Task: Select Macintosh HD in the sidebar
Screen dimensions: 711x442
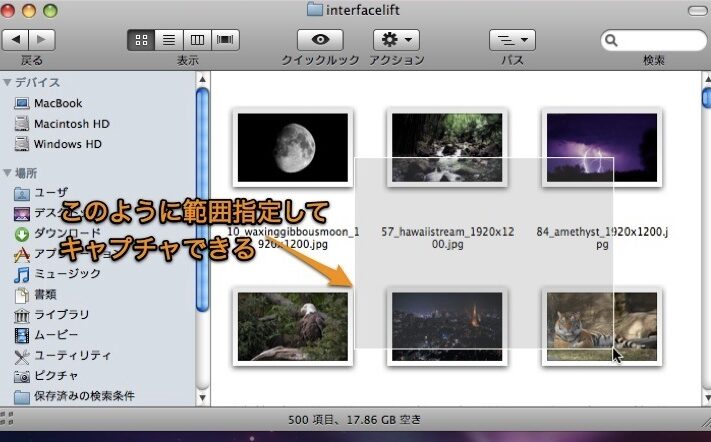Action: click(72, 124)
